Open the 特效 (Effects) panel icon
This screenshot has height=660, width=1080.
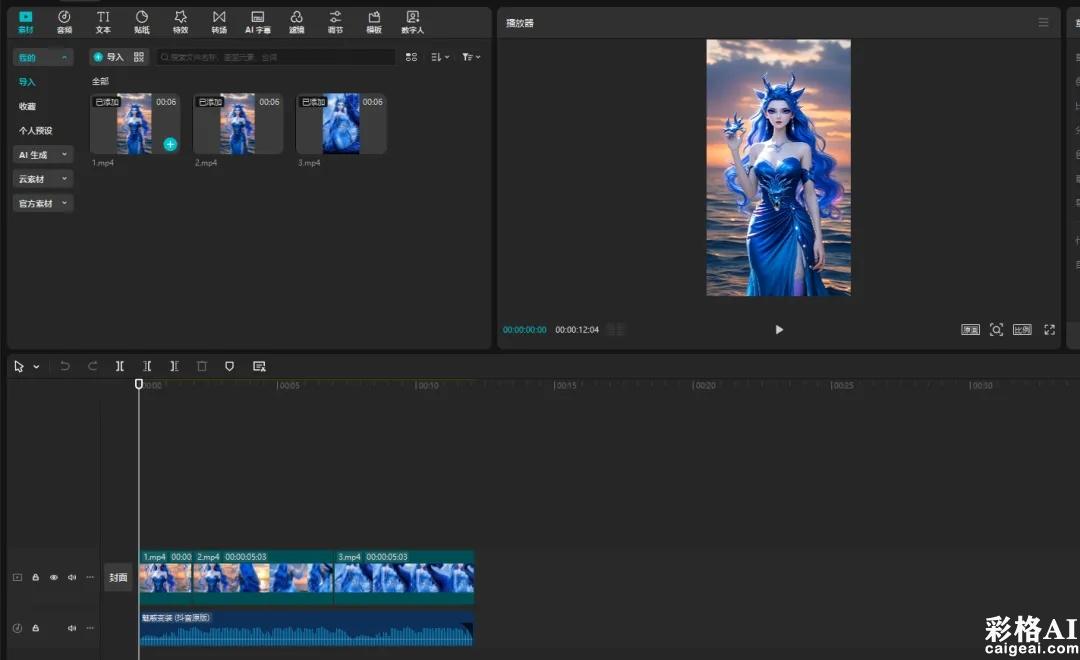pos(180,18)
